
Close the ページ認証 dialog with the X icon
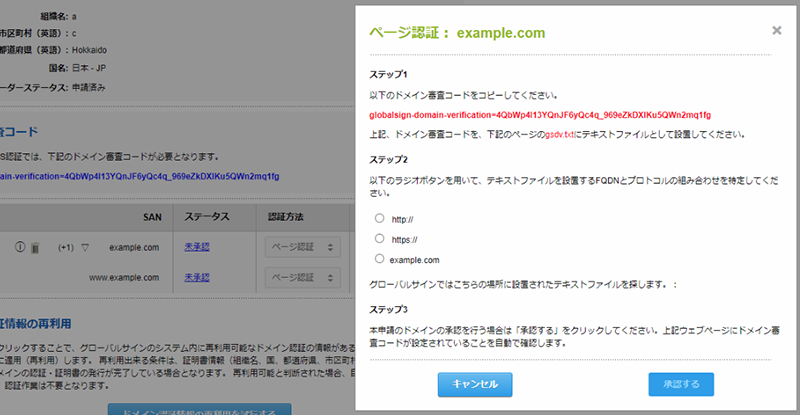click(777, 31)
